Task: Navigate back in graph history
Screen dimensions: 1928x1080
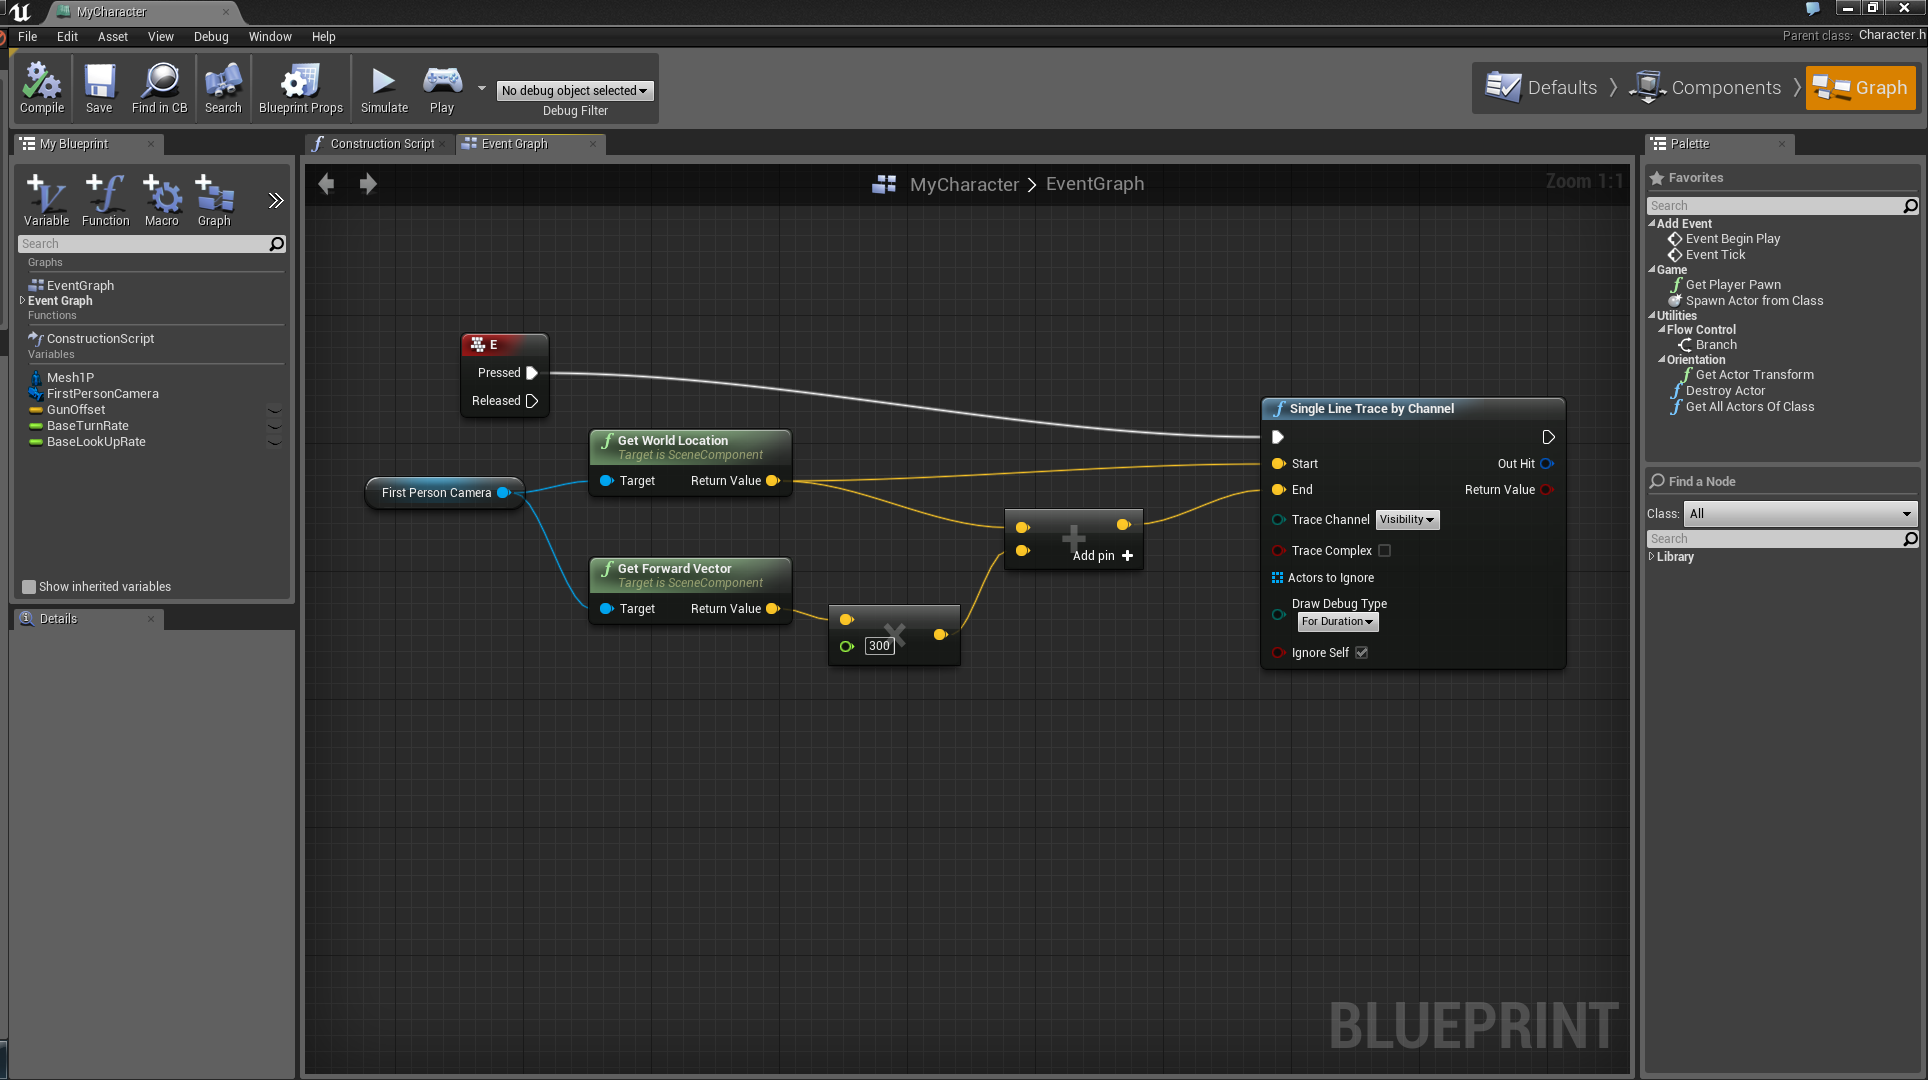Action: pos(326,183)
